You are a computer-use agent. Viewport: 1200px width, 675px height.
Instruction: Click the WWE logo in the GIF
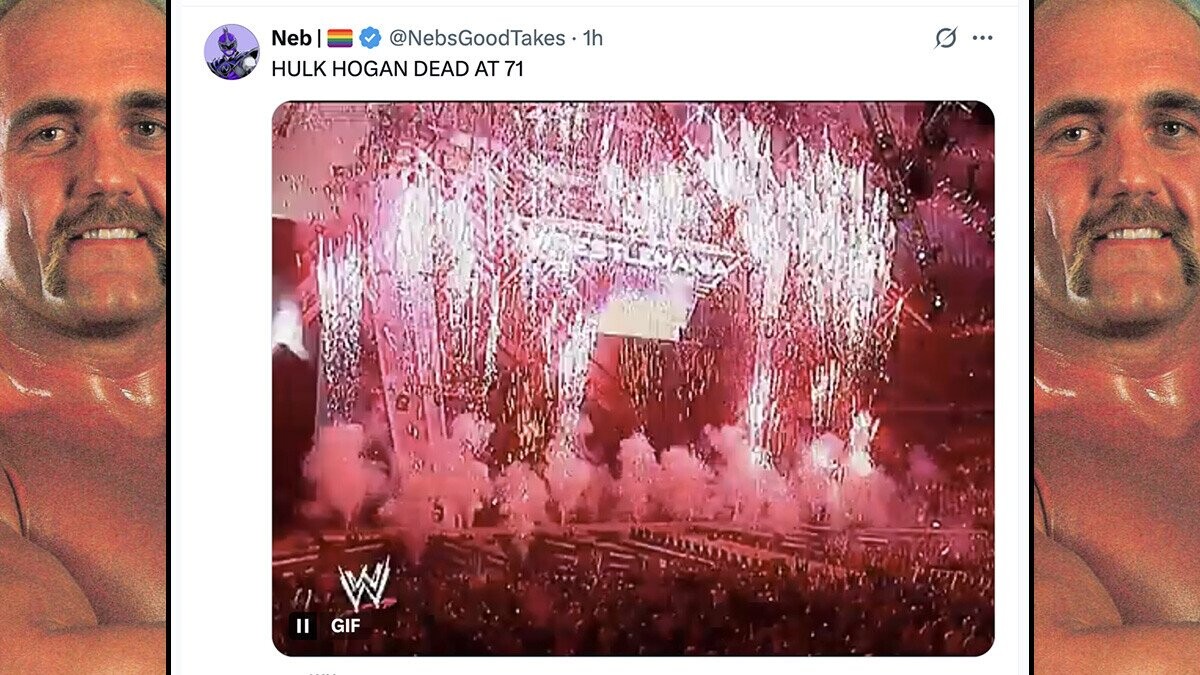click(363, 583)
